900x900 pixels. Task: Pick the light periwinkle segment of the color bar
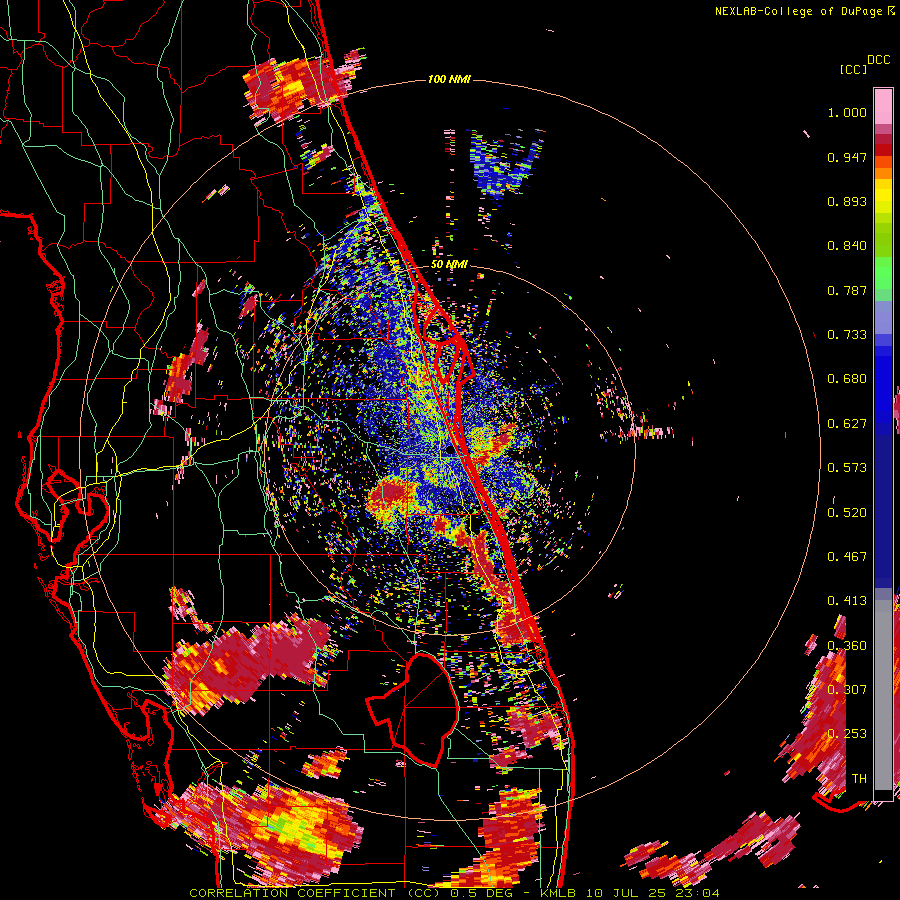click(883, 317)
